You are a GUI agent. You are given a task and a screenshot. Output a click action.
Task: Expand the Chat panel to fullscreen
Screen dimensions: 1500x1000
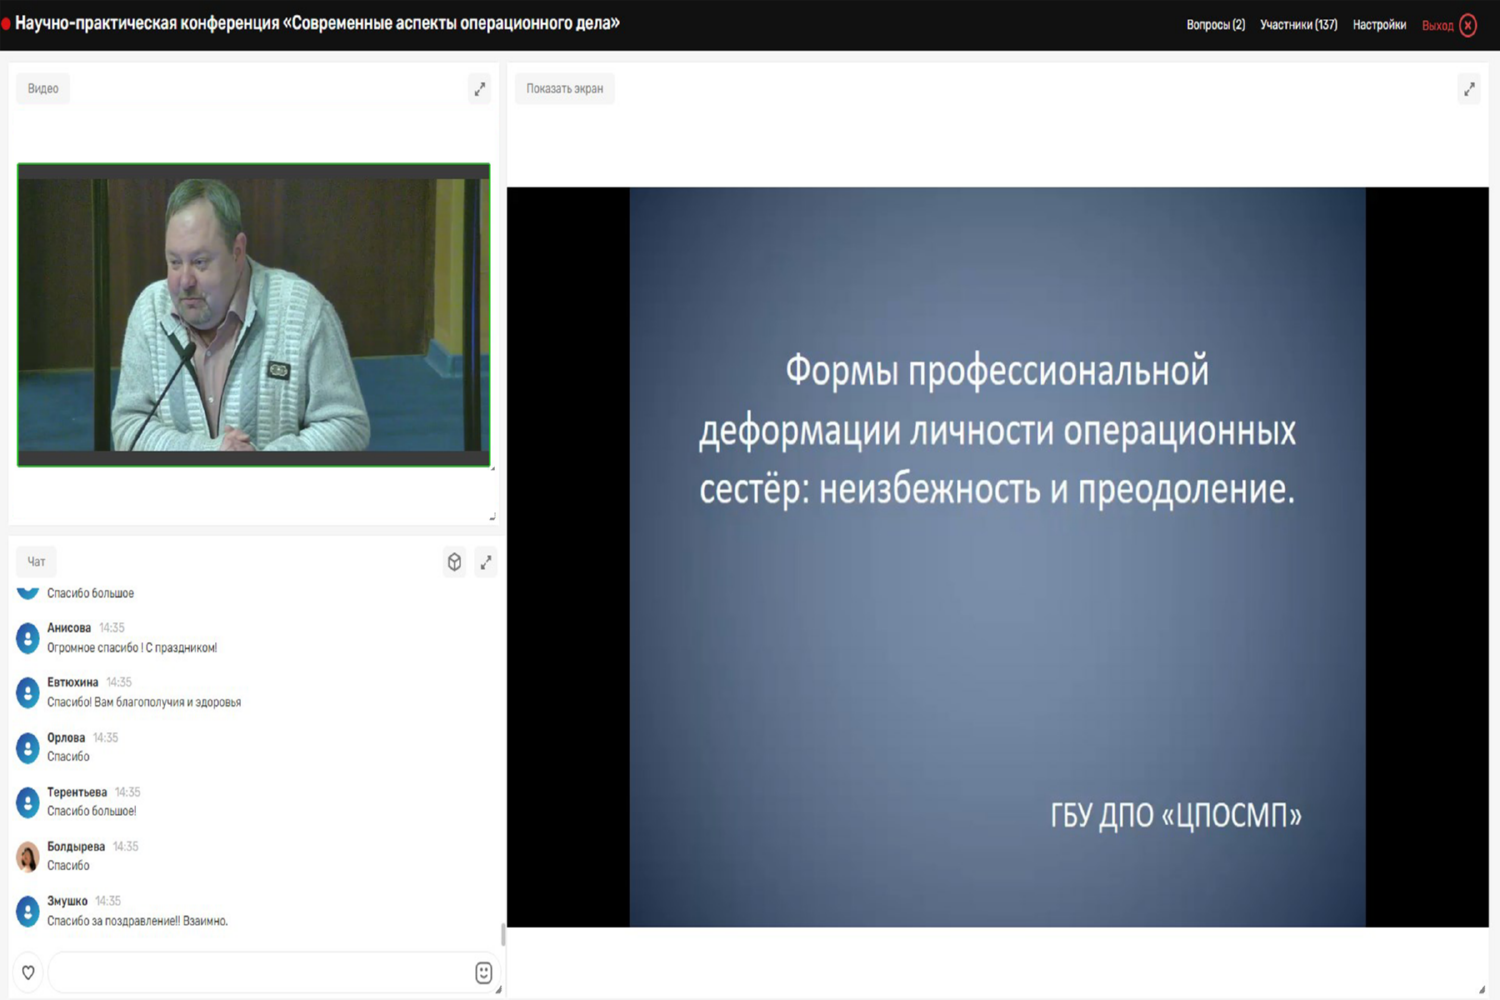486,562
